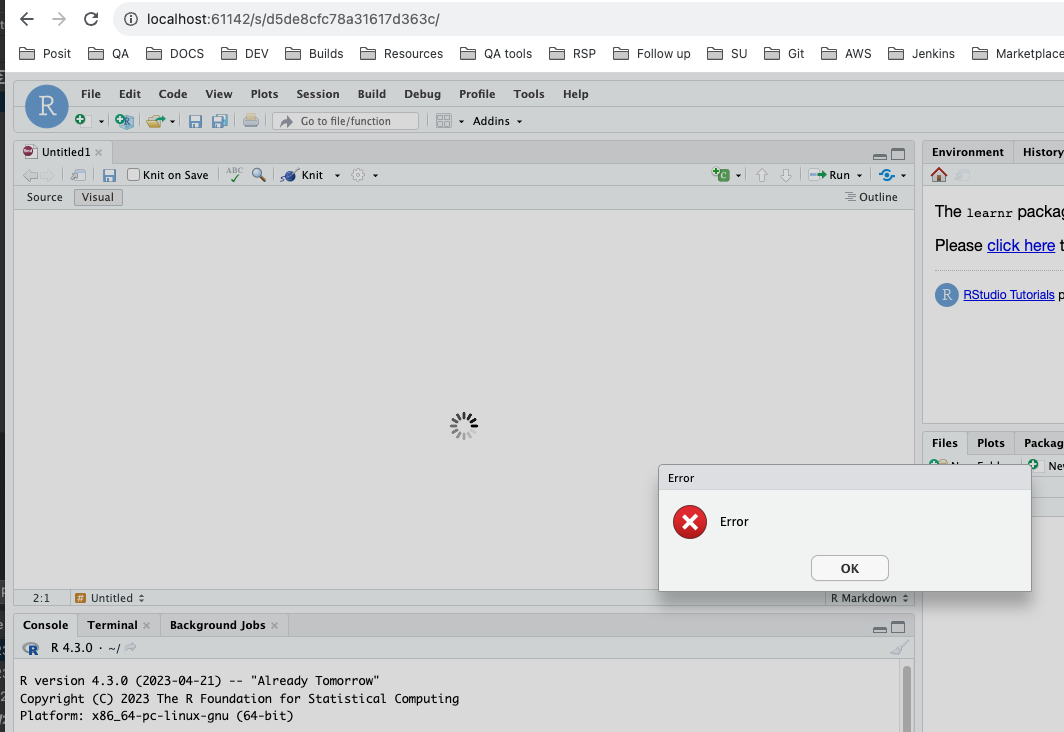Open find with the magnifying glass icon
1064x732 pixels.
(258, 174)
